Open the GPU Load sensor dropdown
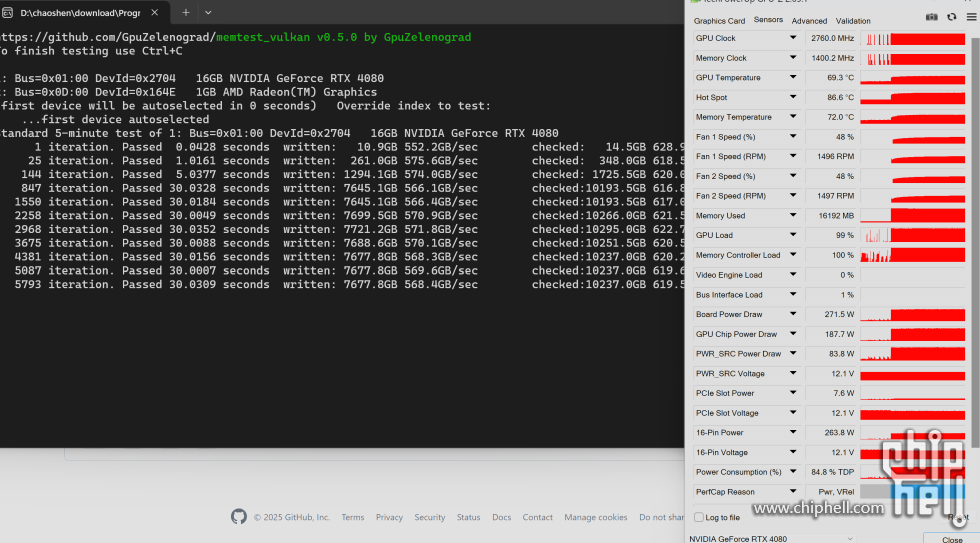Viewport: 980px width, 543px height. (x=792, y=235)
